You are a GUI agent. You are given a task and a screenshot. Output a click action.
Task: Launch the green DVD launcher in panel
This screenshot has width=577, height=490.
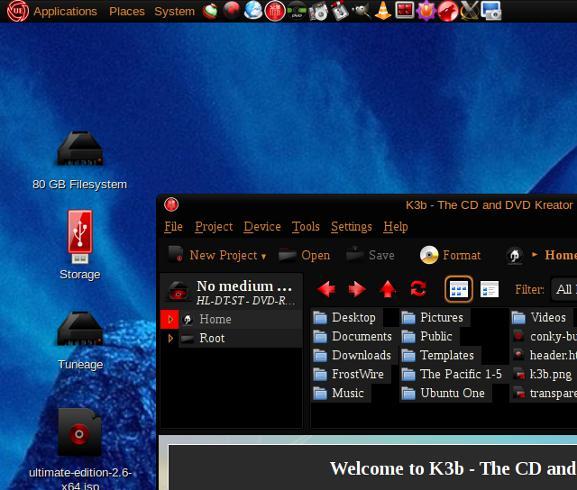[x=297, y=11]
